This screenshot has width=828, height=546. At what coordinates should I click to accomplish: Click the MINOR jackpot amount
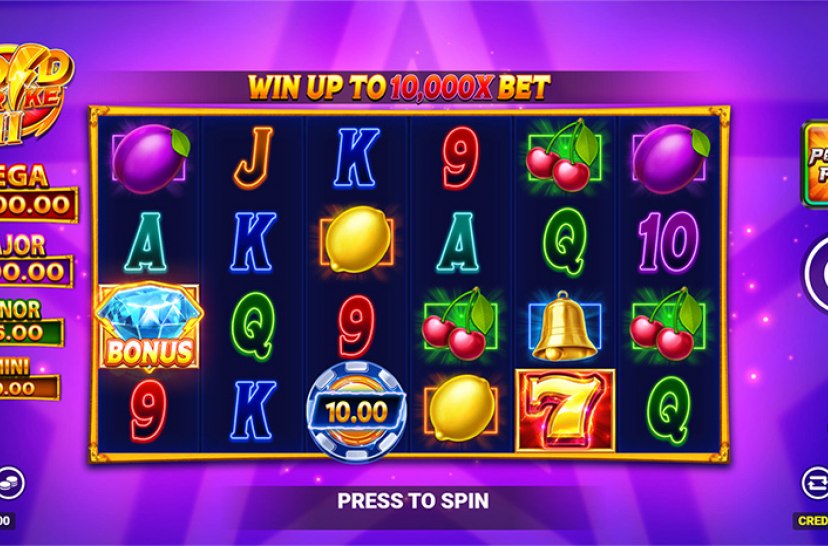pyautogui.click(x=31, y=332)
